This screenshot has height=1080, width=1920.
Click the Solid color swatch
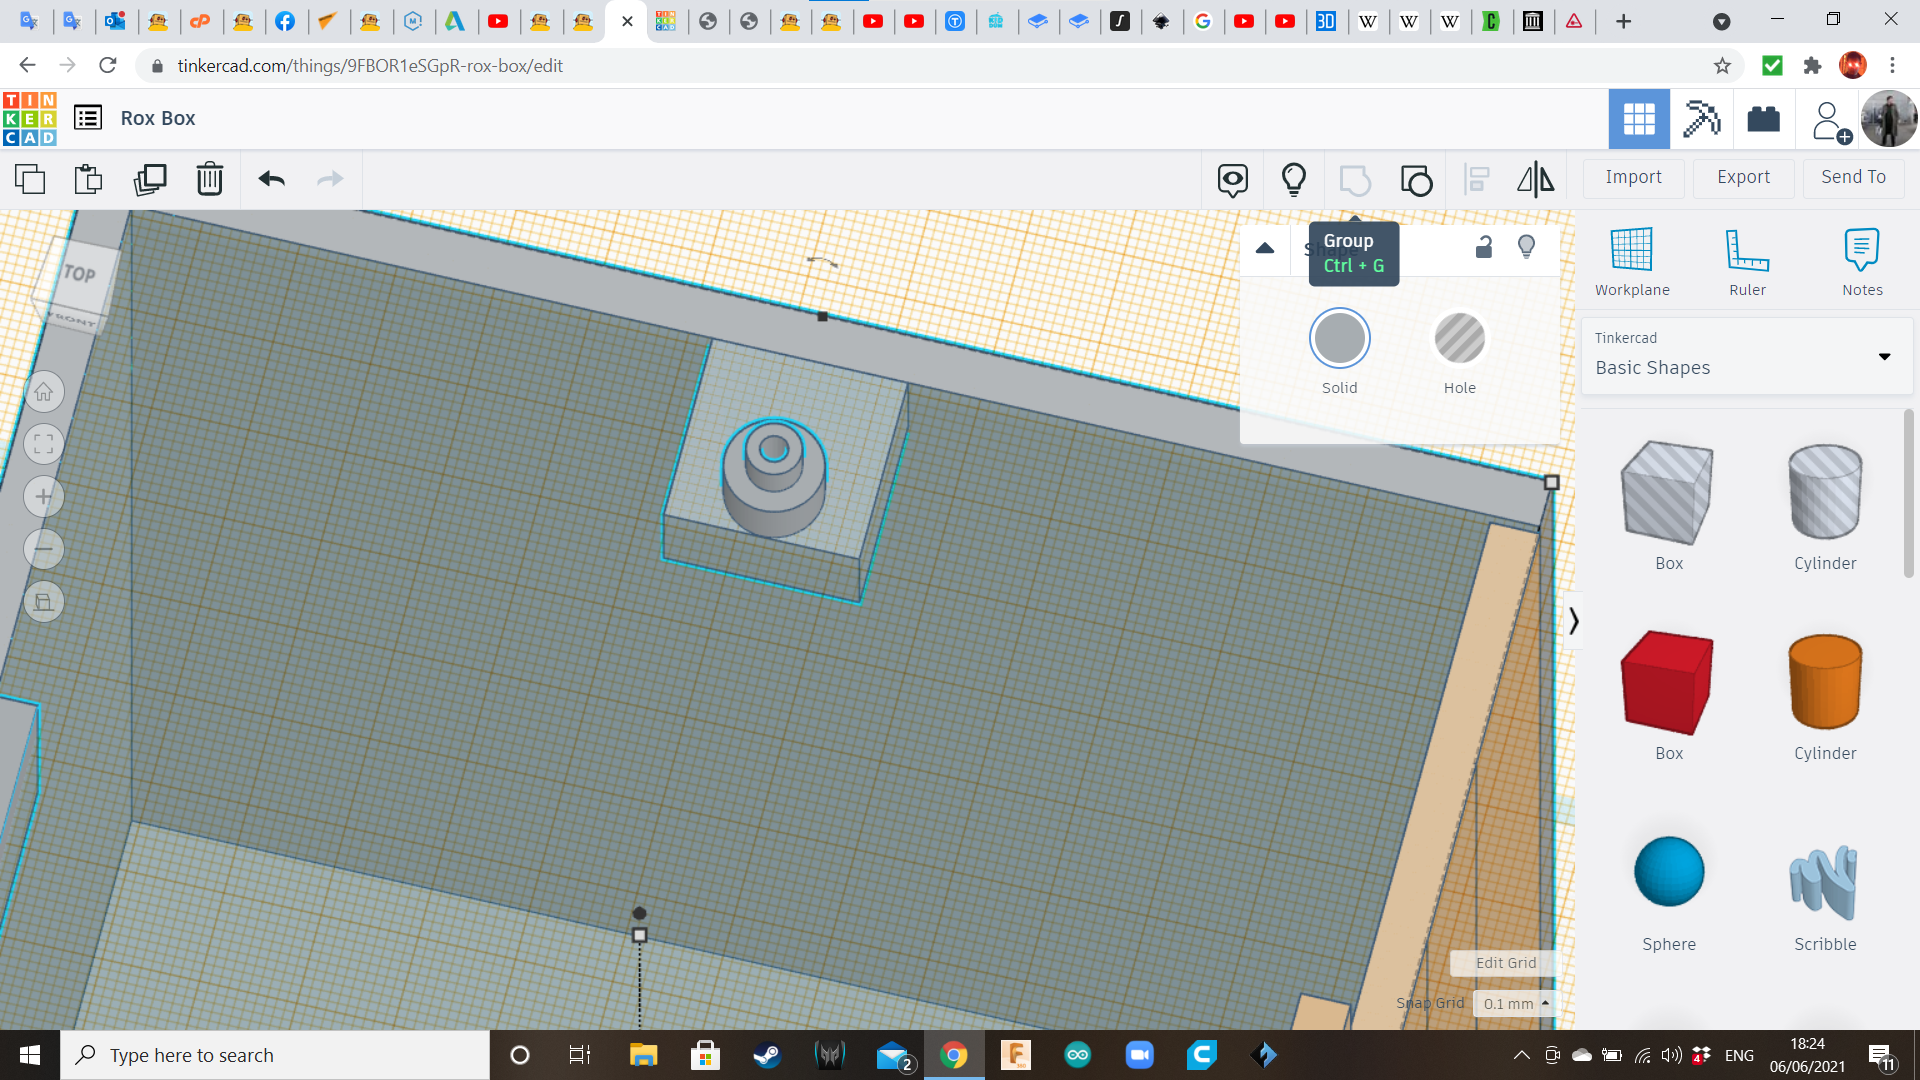click(x=1339, y=339)
